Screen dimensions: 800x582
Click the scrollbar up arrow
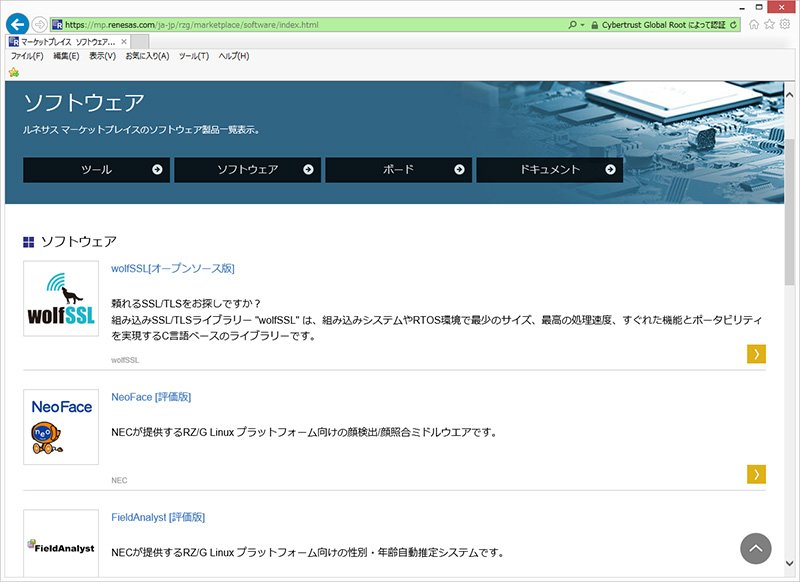pyautogui.click(x=789, y=95)
